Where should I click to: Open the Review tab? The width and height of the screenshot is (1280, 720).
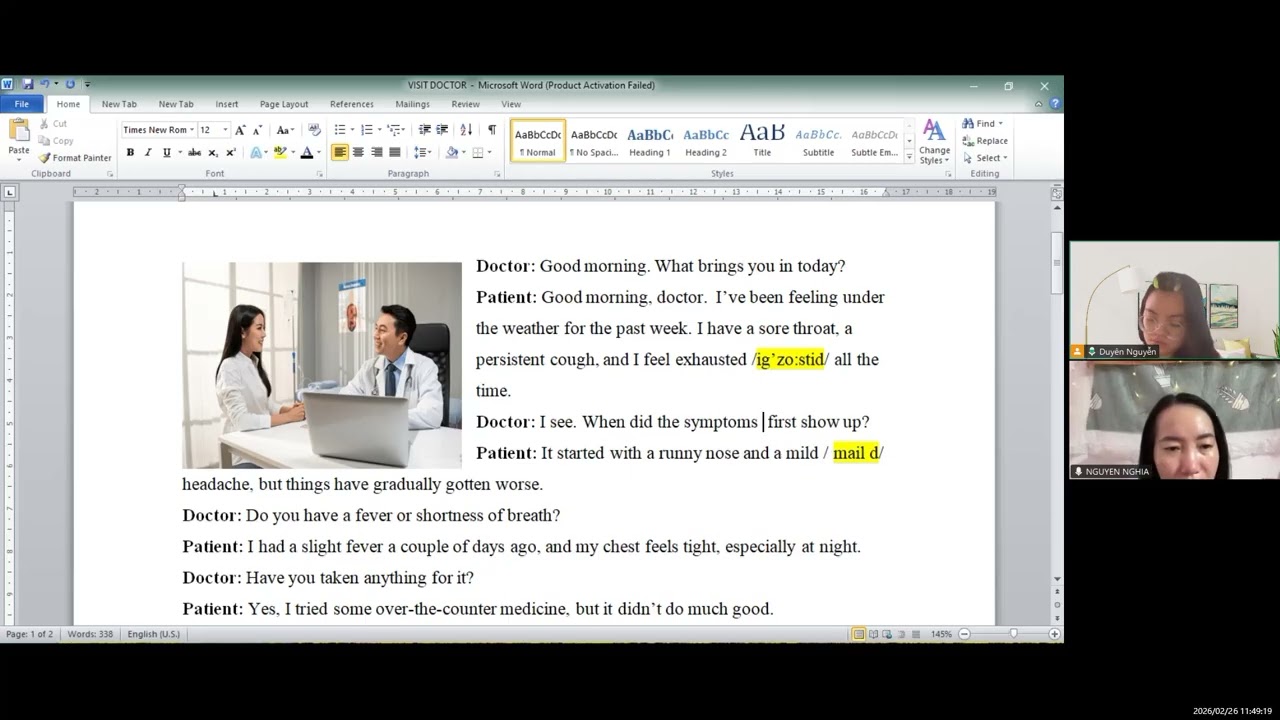465,104
